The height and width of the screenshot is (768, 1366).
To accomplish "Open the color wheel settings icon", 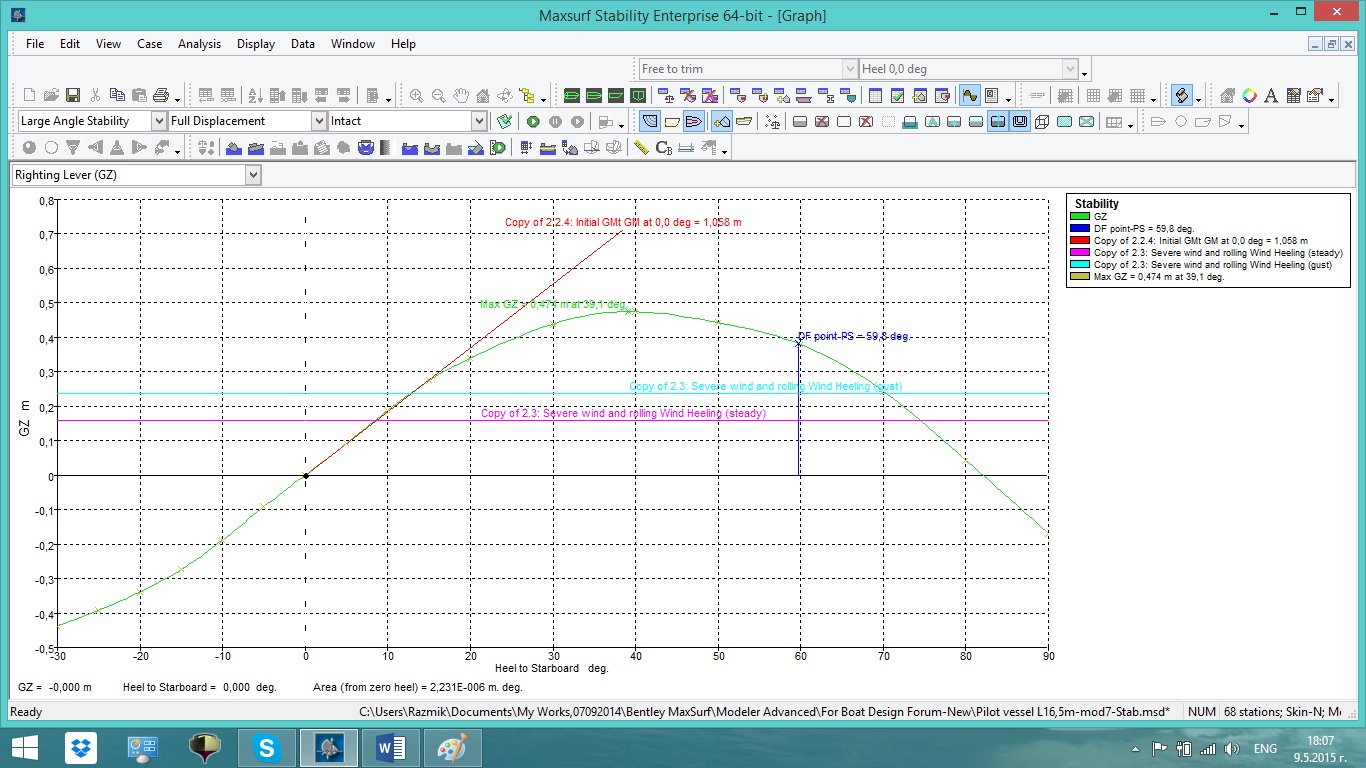I will pyautogui.click(x=1249, y=96).
